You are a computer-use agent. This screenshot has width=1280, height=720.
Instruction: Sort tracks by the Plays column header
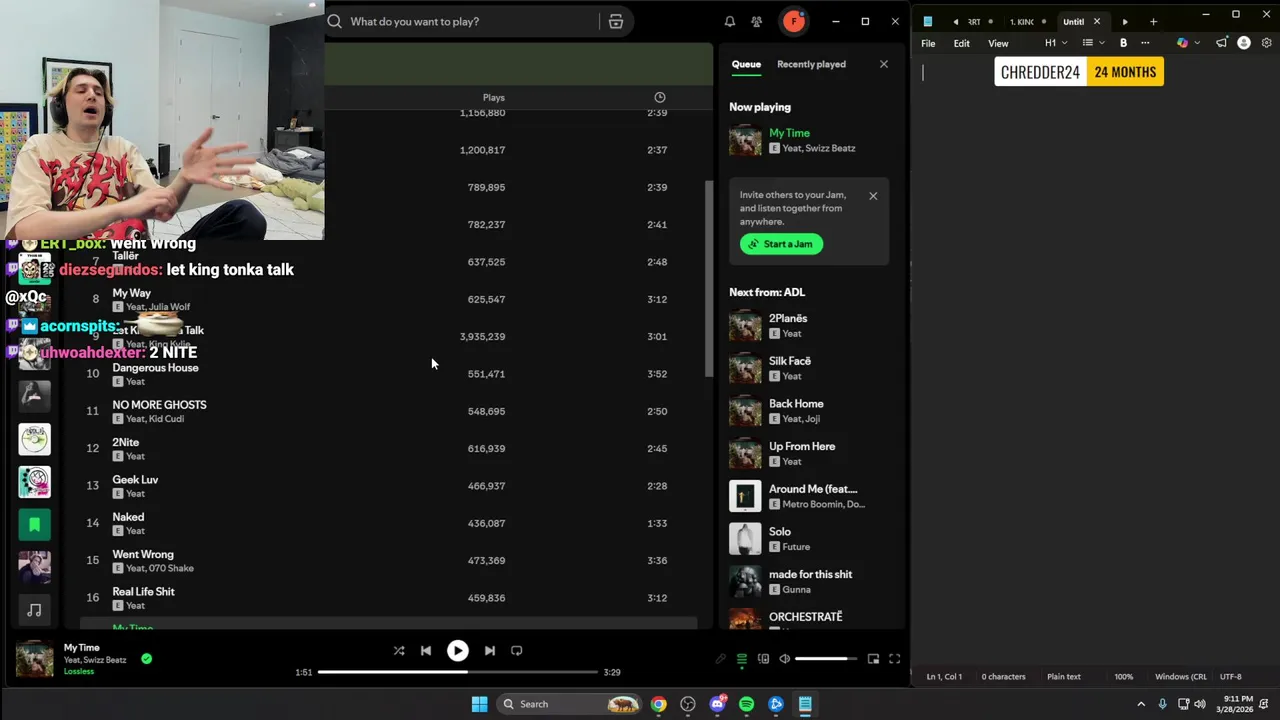[494, 98]
